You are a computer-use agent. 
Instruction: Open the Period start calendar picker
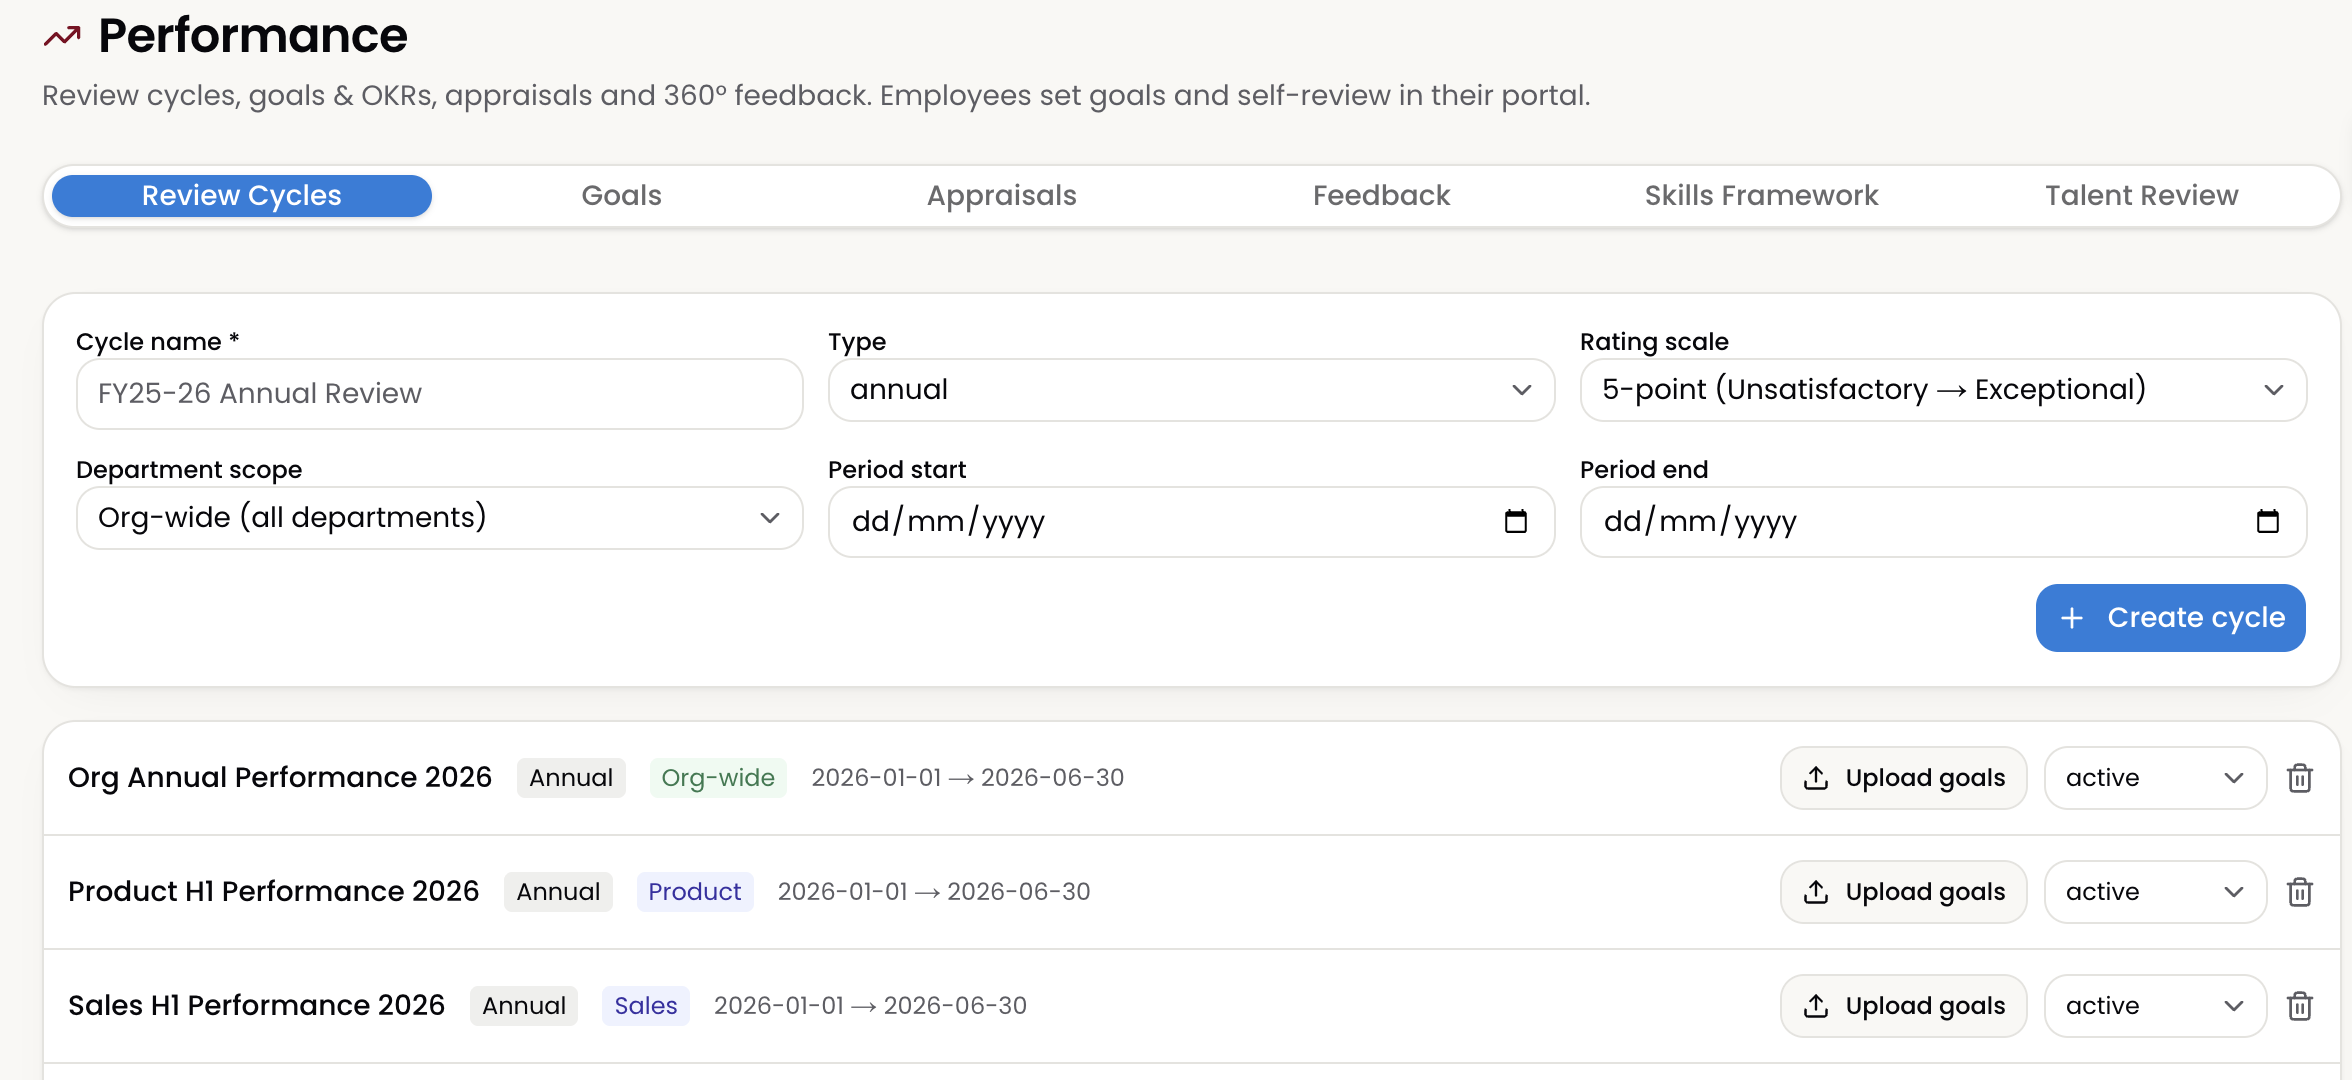[x=1516, y=521]
